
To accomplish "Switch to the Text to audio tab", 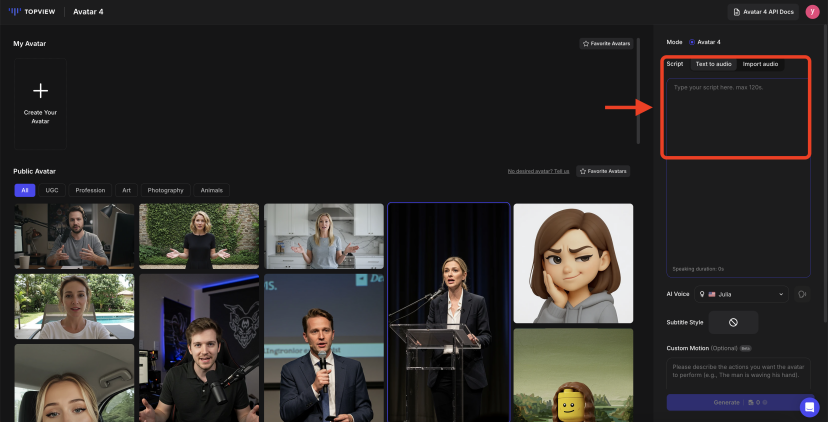I will (x=713, y=64).
